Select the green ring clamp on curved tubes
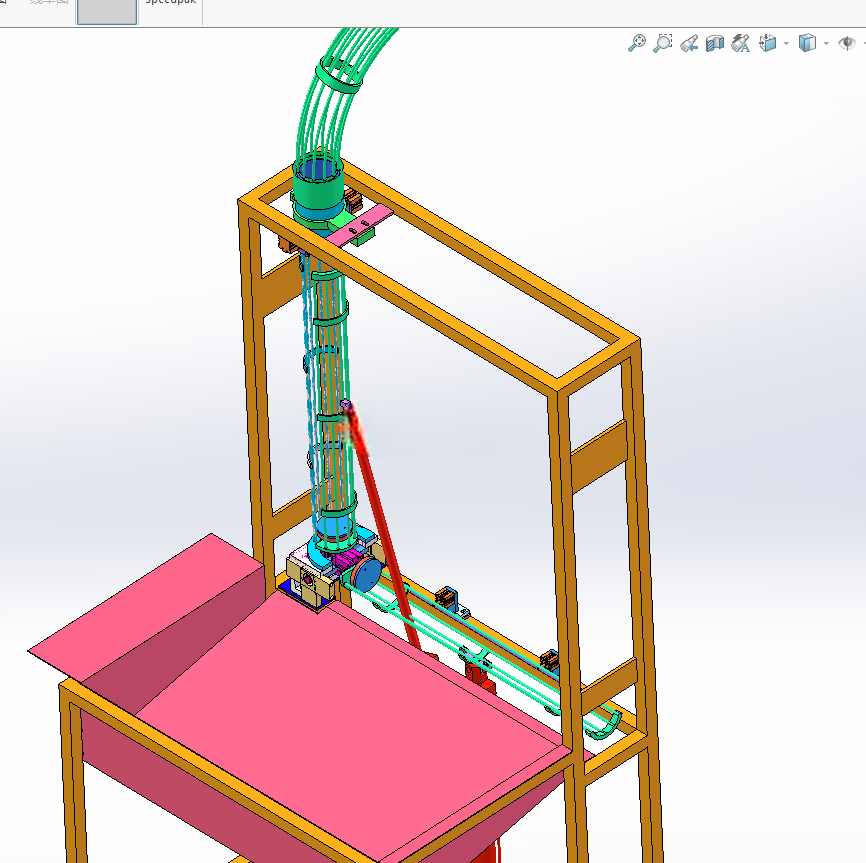Screen dimensions: 866x863 [x=339, y=76]
